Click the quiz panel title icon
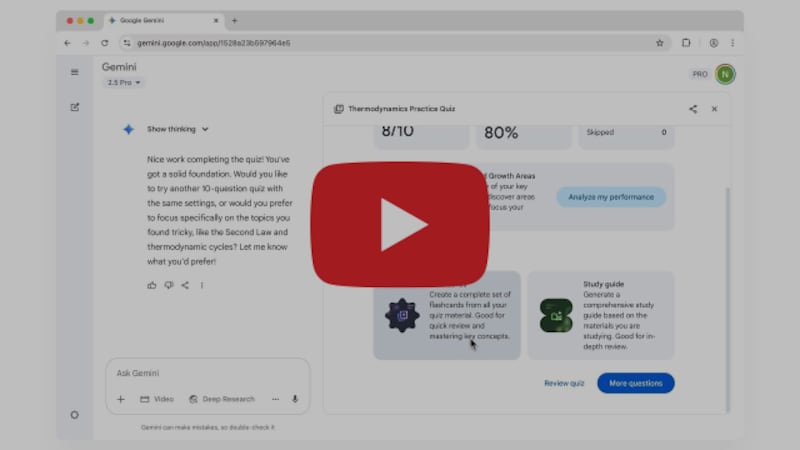Screen dimensions: 800x450 [x=339, y=109]
